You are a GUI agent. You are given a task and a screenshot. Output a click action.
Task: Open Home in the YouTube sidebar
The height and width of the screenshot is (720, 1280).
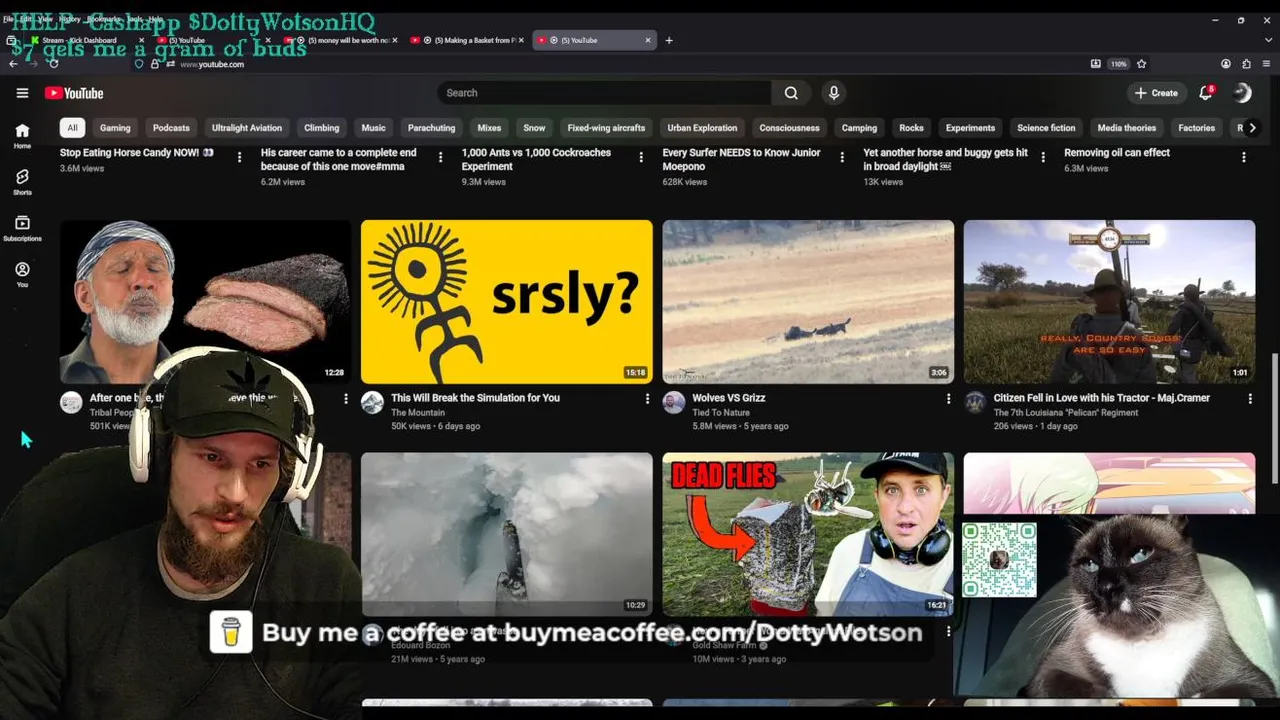pos(22,136)
